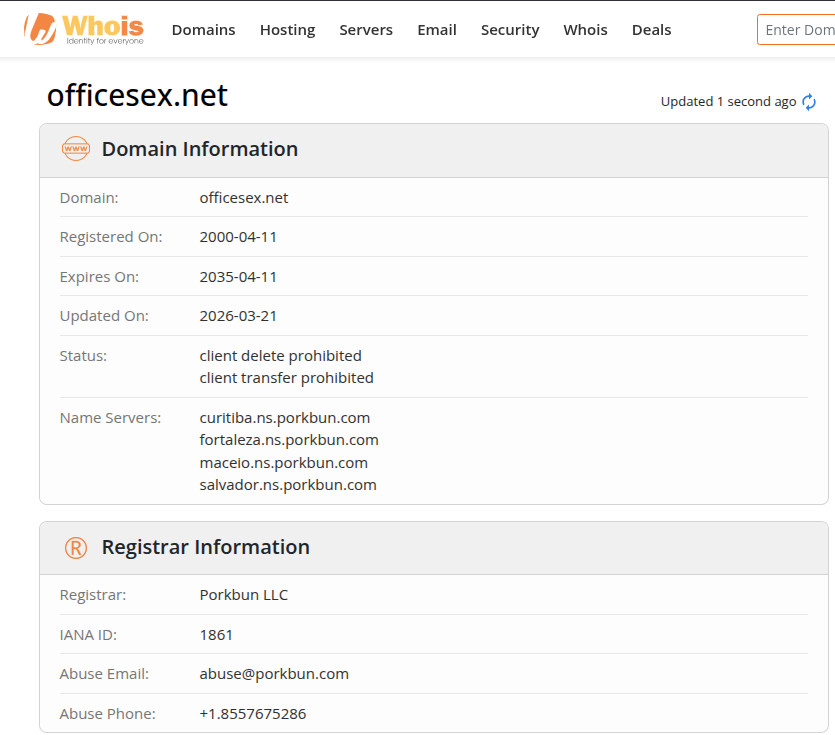
Task: Click the registered R icon in Registrar Information
Action: pos(76,547)
